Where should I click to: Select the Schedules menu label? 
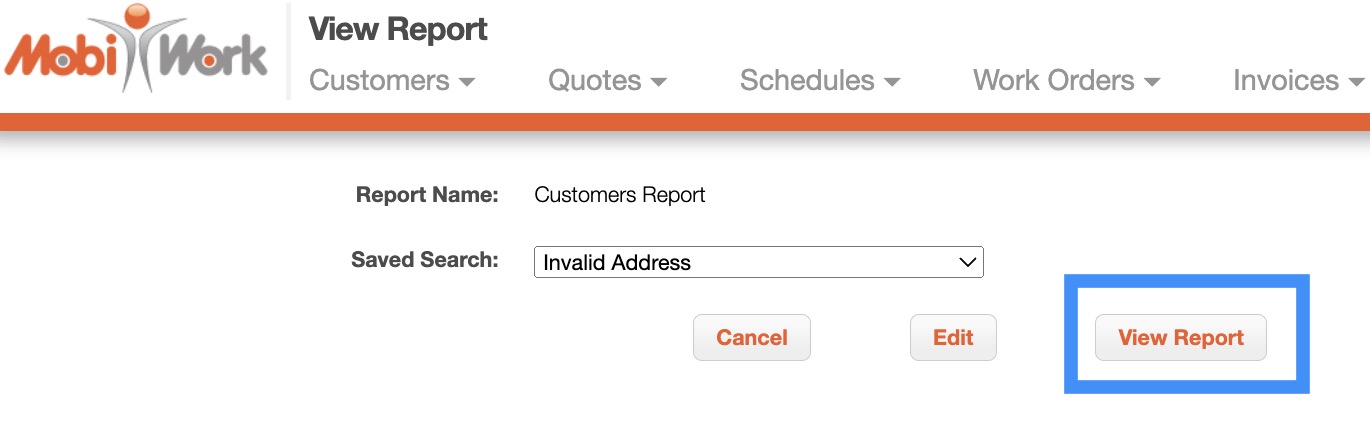point(807,81)
